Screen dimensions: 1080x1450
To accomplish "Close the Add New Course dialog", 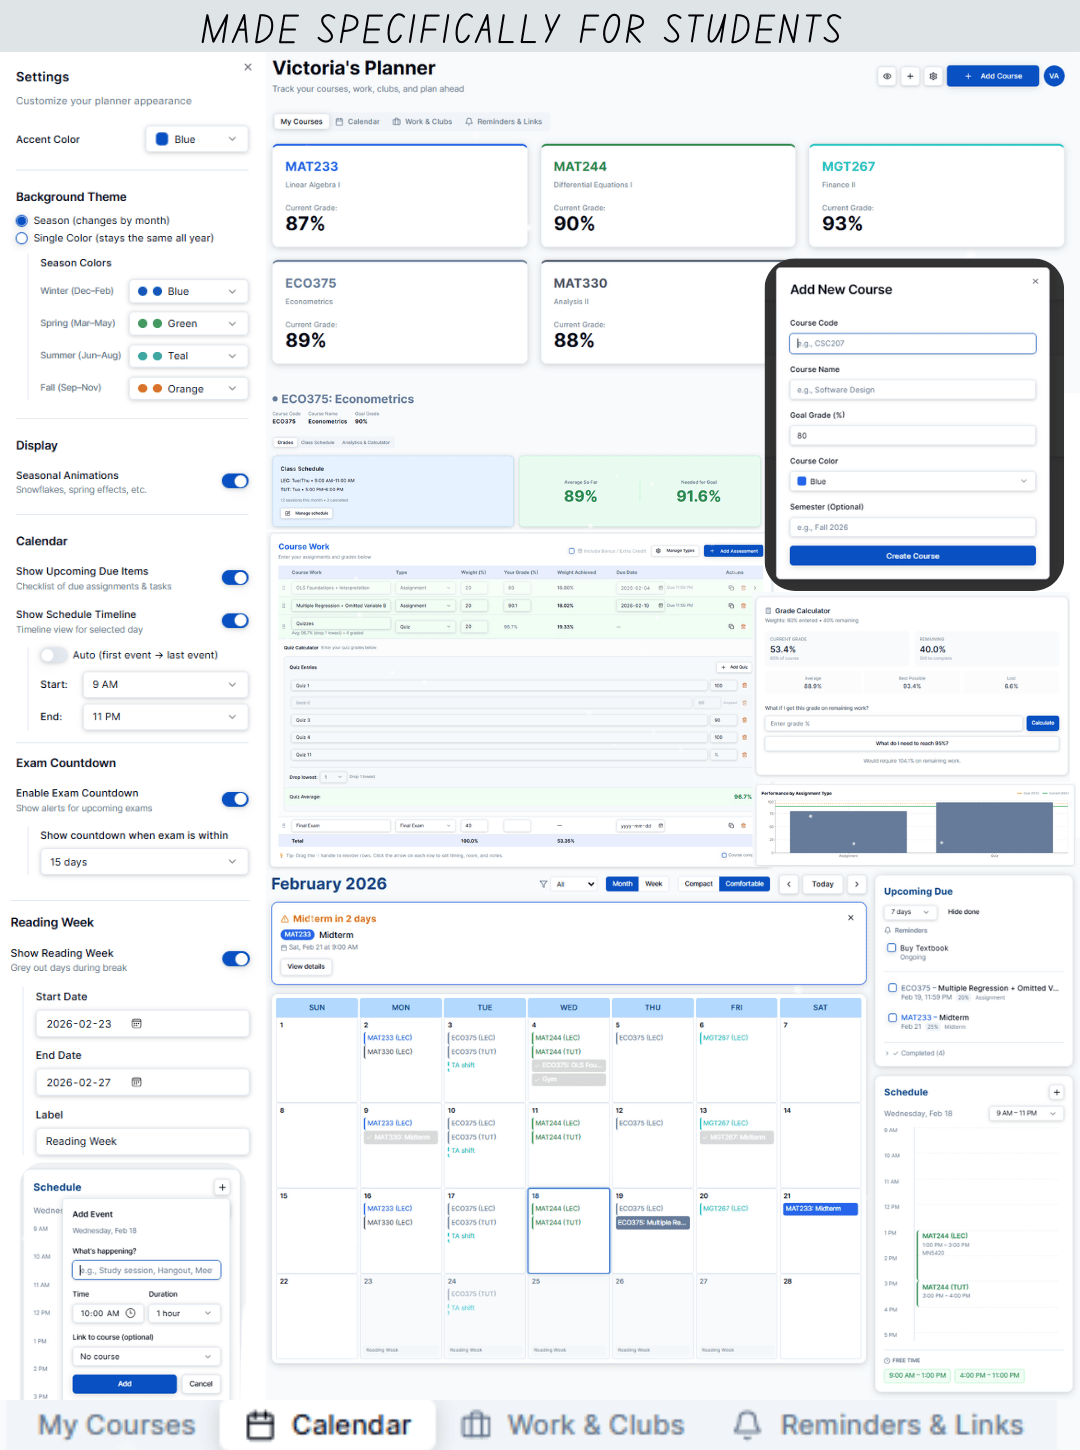I will [1035, 281].
